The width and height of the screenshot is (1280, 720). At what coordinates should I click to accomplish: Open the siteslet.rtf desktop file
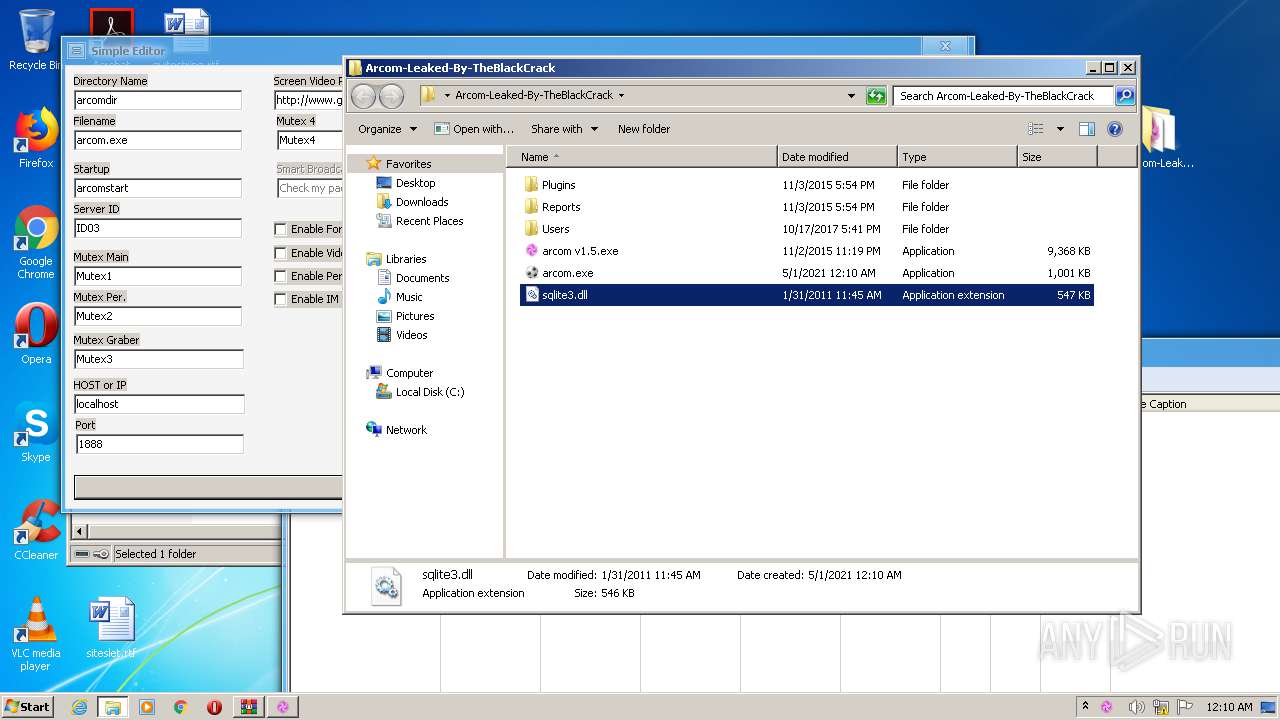click(x=111, y=628)
